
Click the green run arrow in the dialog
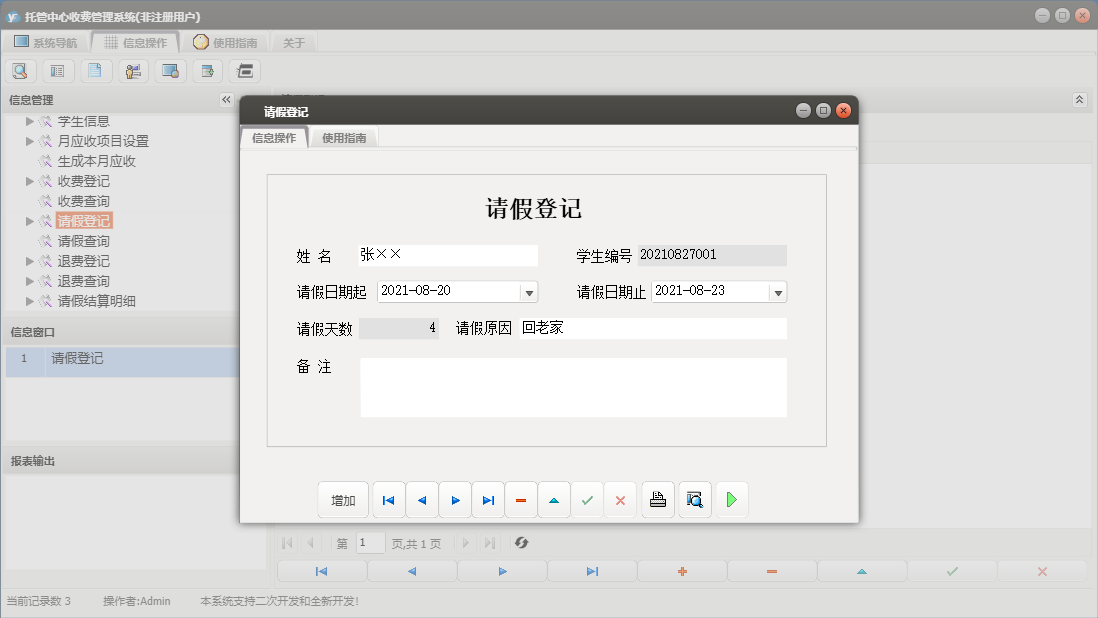tap(731, 499)
